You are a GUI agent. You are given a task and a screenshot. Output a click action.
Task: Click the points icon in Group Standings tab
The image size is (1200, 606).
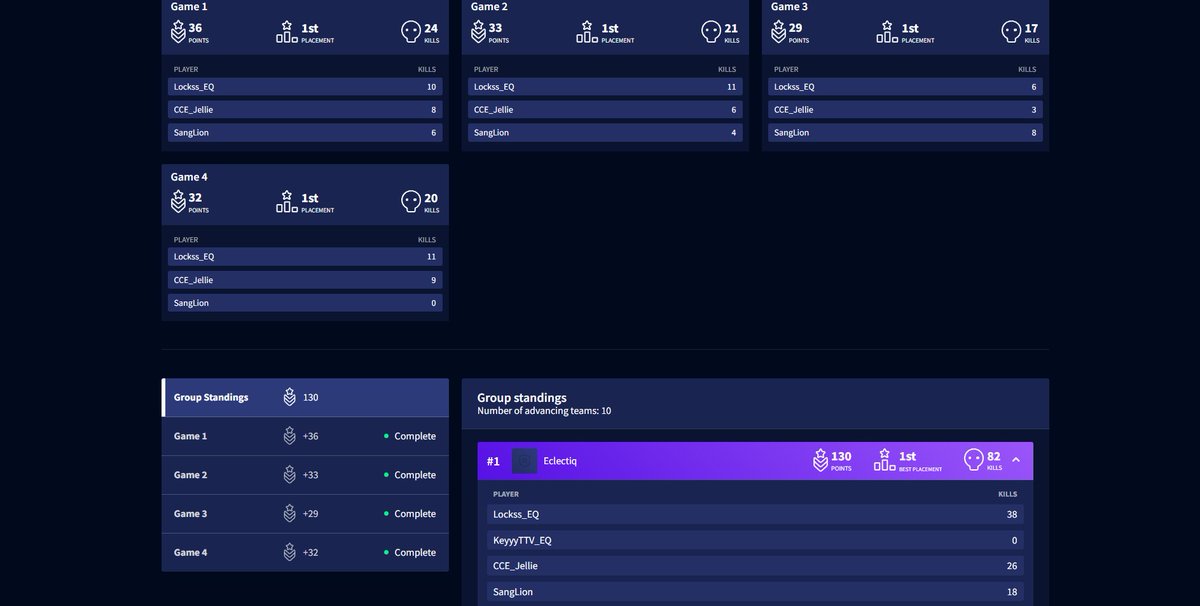pos(289,397)
